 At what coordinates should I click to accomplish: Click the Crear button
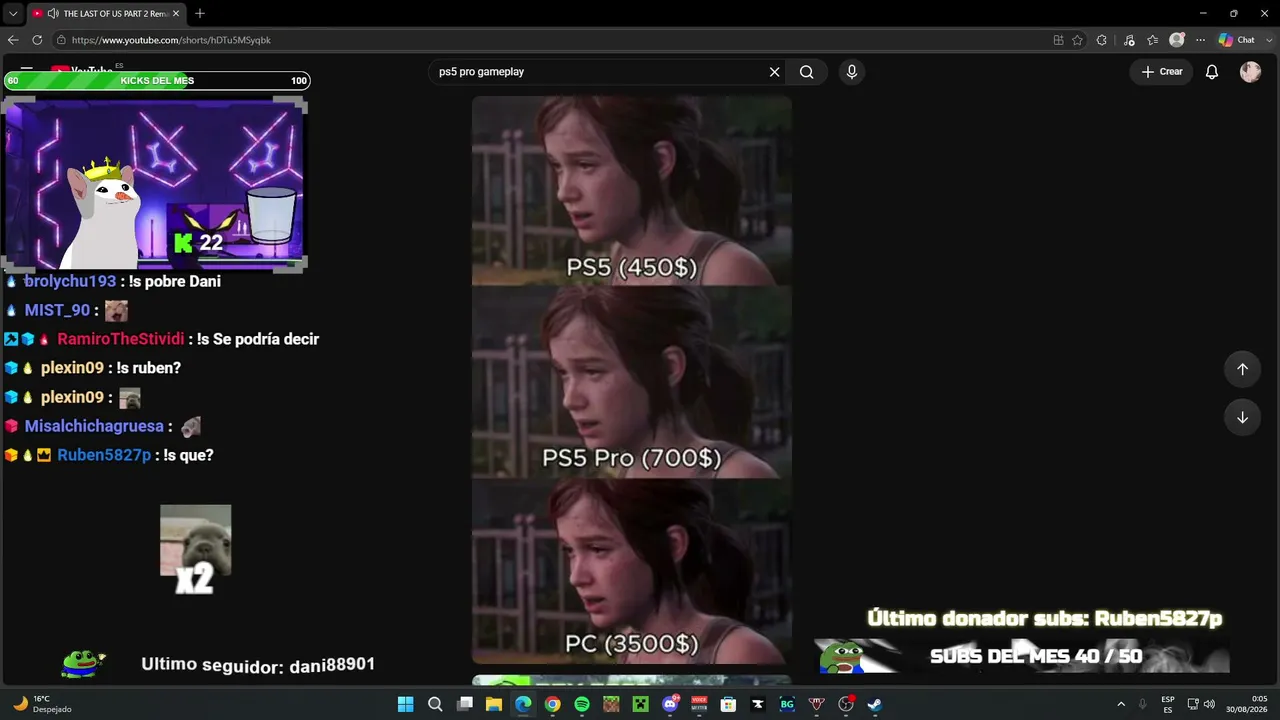point(1162,72)
